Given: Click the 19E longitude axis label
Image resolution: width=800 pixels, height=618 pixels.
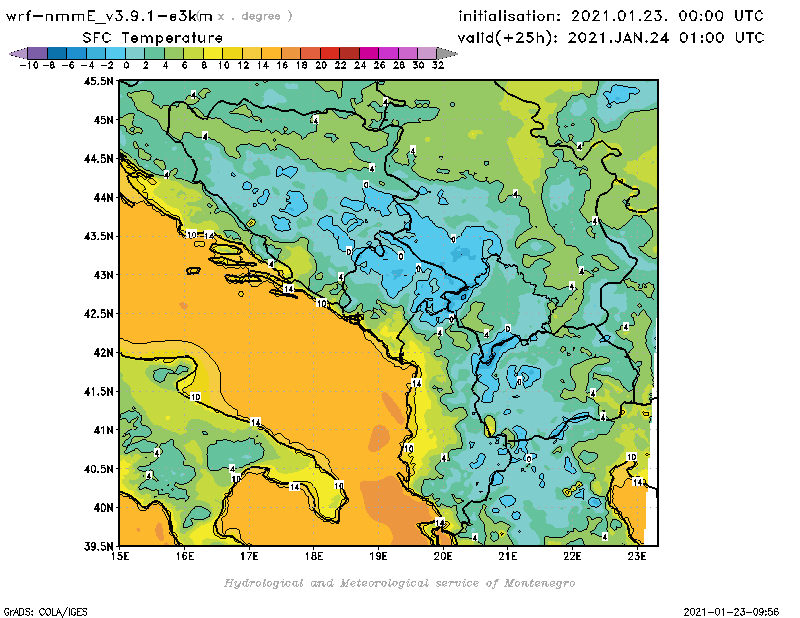Looking at the screenshot, I should (378, 556).
